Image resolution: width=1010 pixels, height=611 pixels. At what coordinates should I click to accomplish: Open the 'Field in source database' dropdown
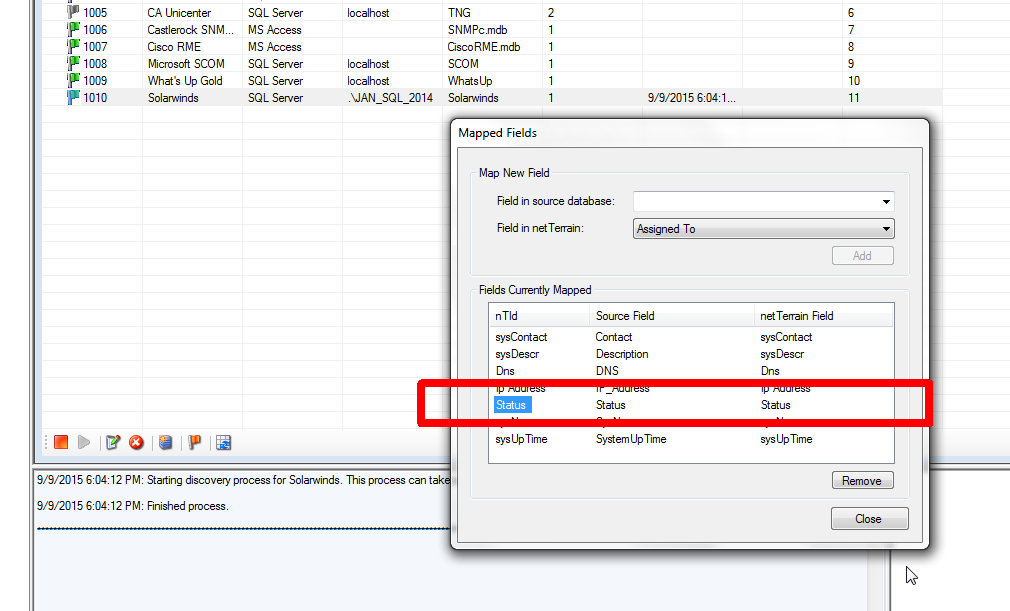(885, 202)
